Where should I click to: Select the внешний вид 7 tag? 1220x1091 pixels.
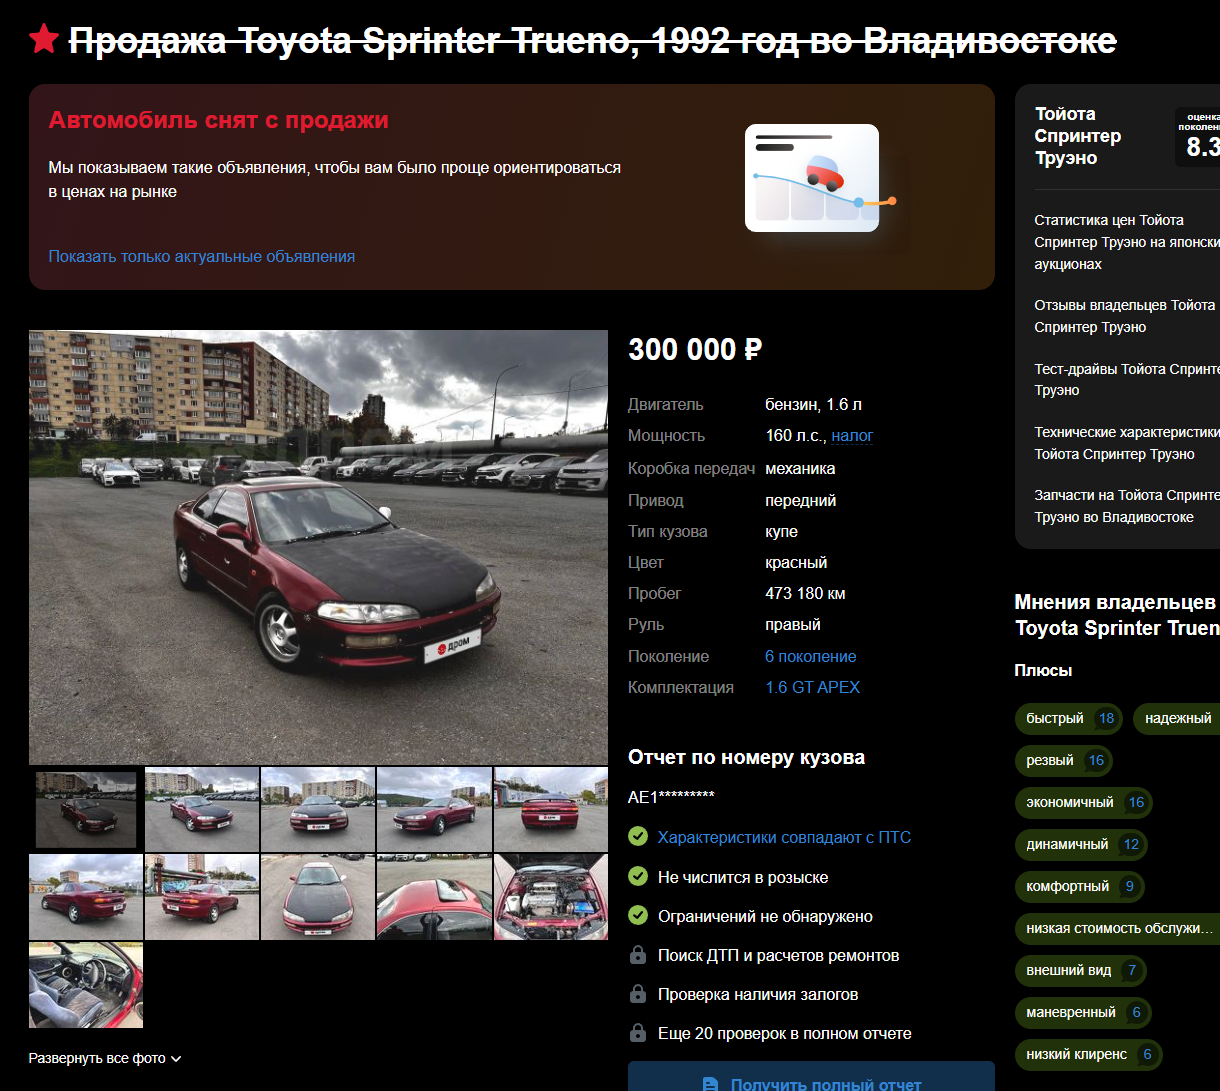(1081, 970)
